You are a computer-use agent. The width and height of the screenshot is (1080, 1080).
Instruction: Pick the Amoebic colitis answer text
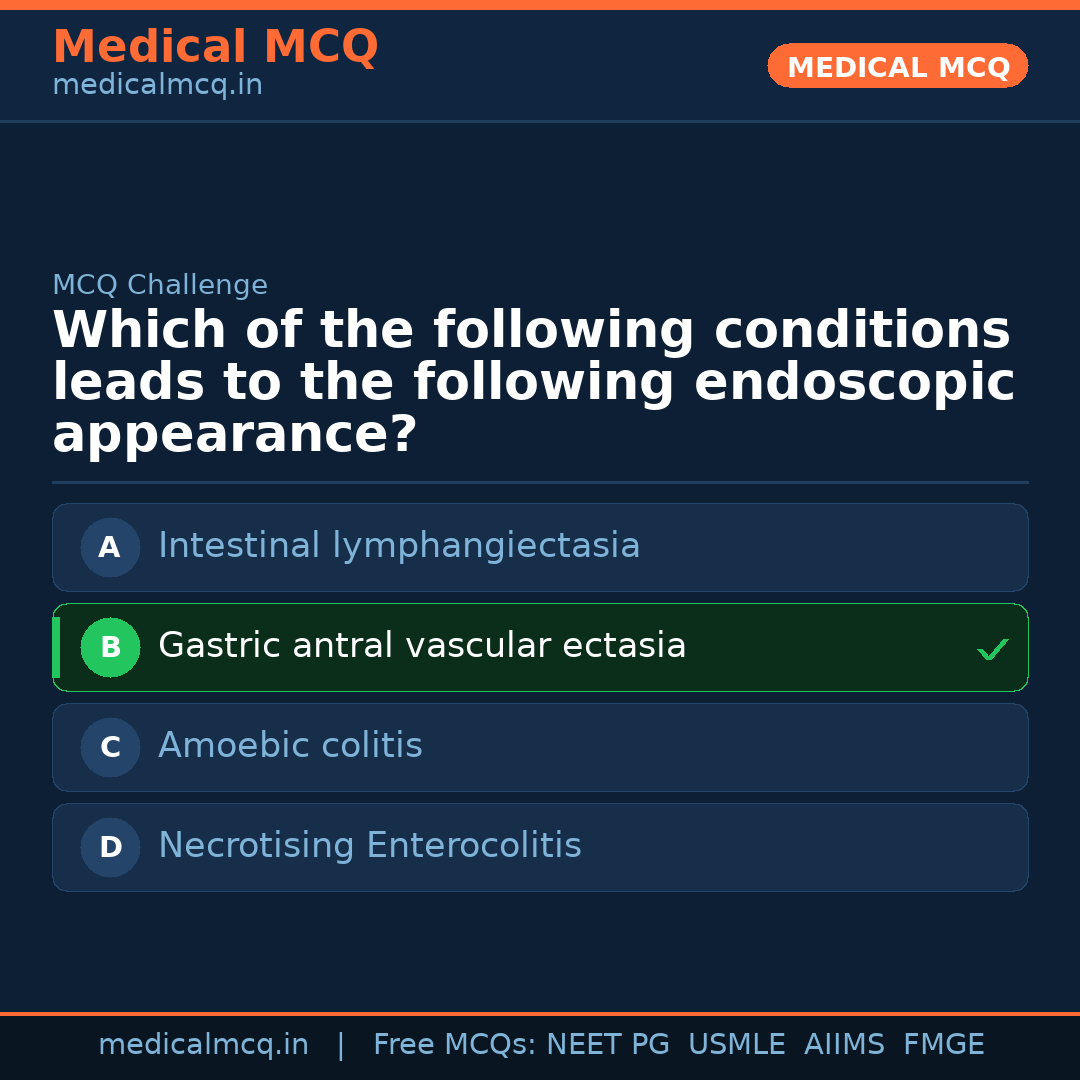(x=290, y=746)
